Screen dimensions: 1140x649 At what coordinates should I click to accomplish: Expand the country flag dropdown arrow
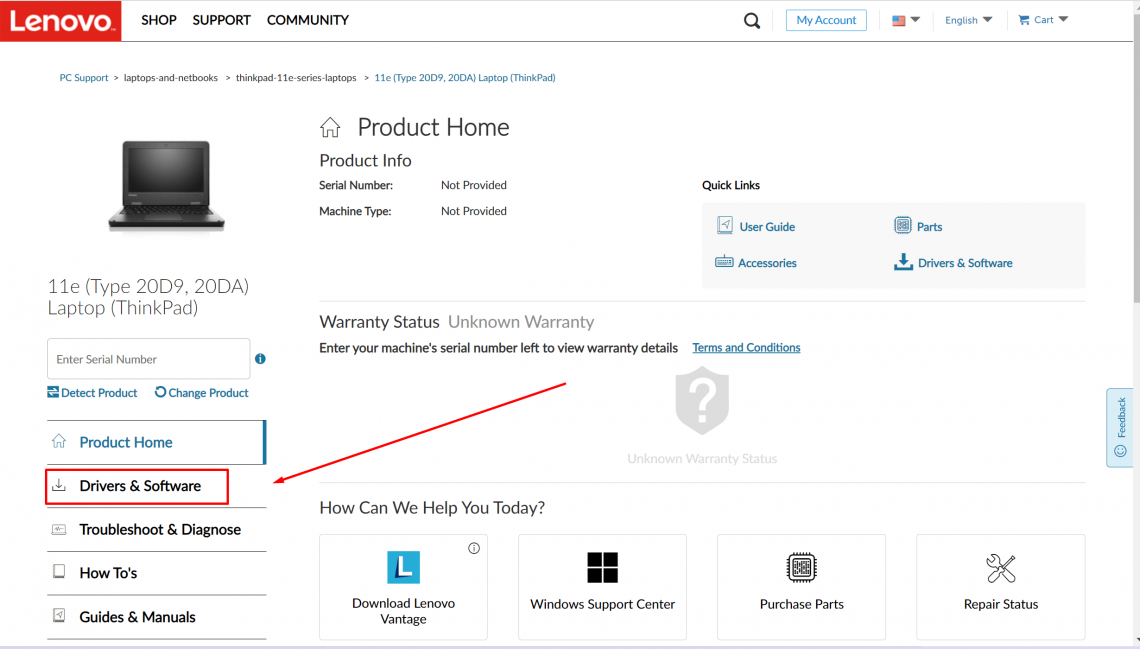(x=915, y=20)
